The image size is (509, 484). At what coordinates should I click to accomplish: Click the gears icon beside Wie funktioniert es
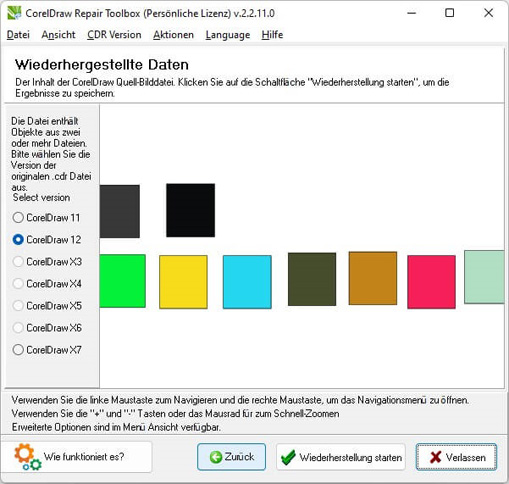click(28, 457)
